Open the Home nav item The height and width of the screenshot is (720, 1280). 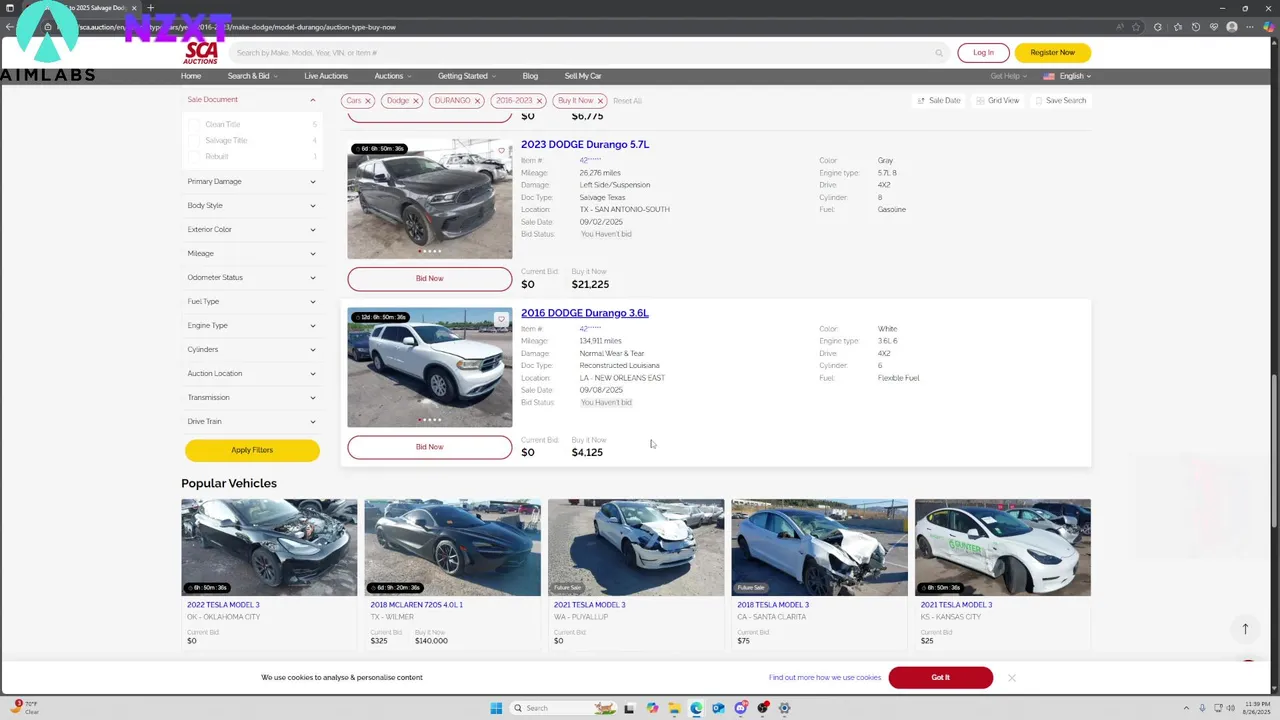pos(191,76)
